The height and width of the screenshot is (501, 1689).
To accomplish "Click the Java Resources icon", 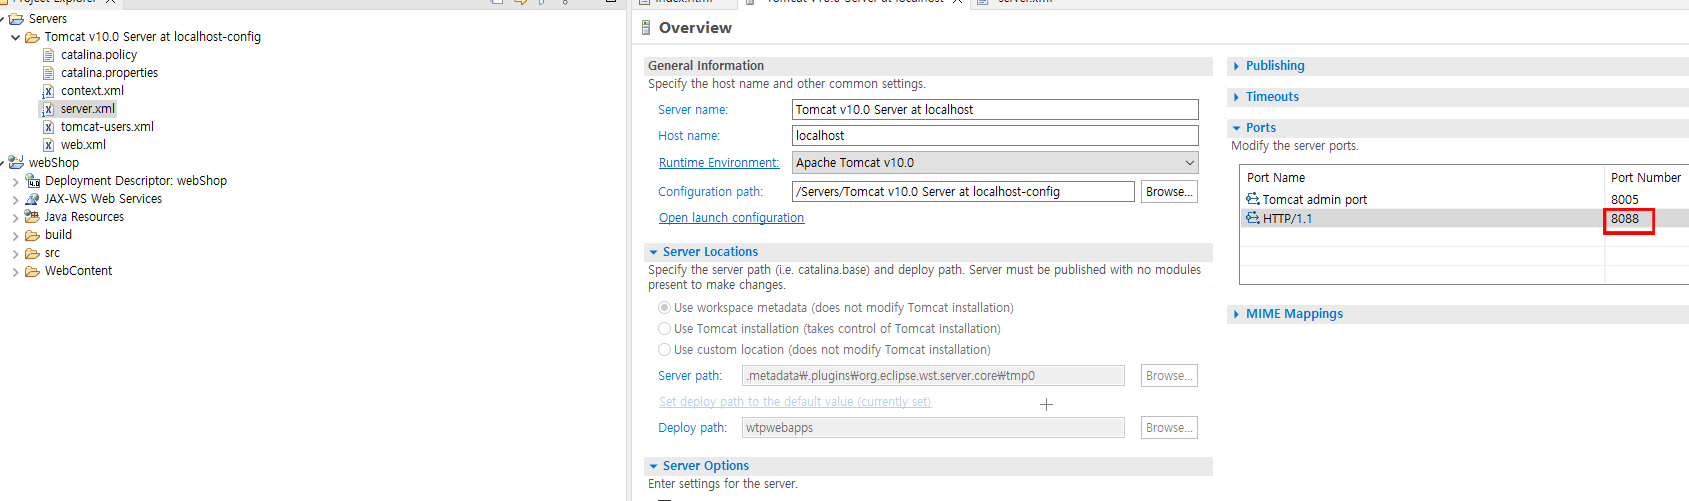I will (x=32, y=217).
